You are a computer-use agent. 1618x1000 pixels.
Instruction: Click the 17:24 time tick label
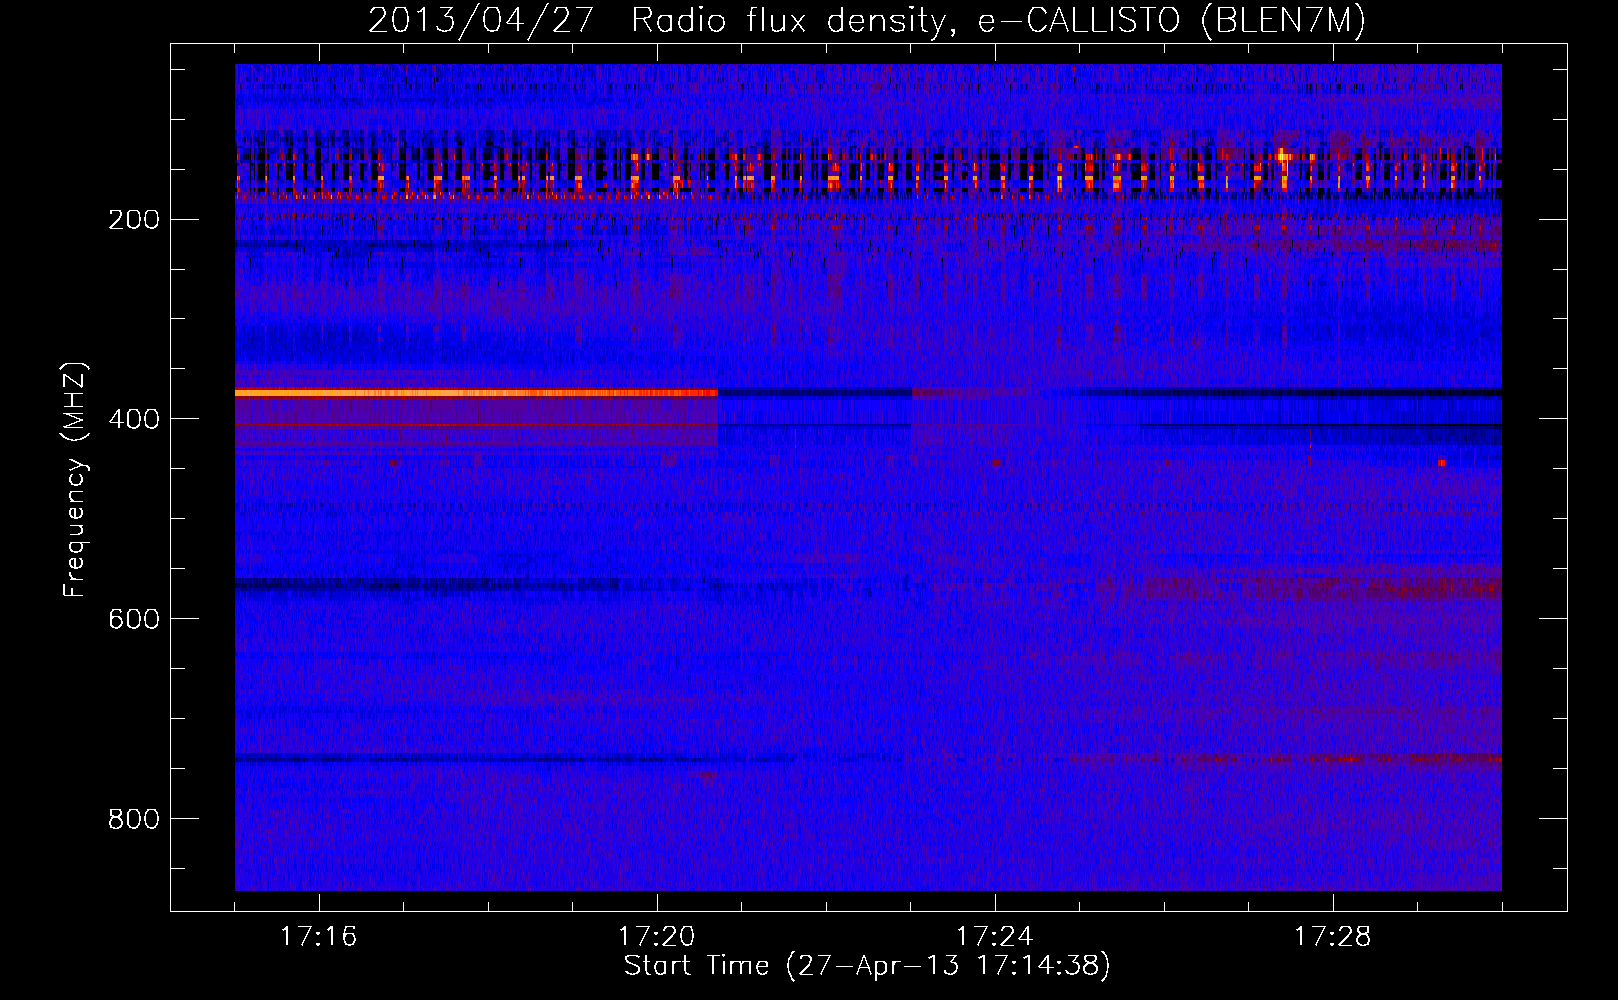[x=995, y=937]
